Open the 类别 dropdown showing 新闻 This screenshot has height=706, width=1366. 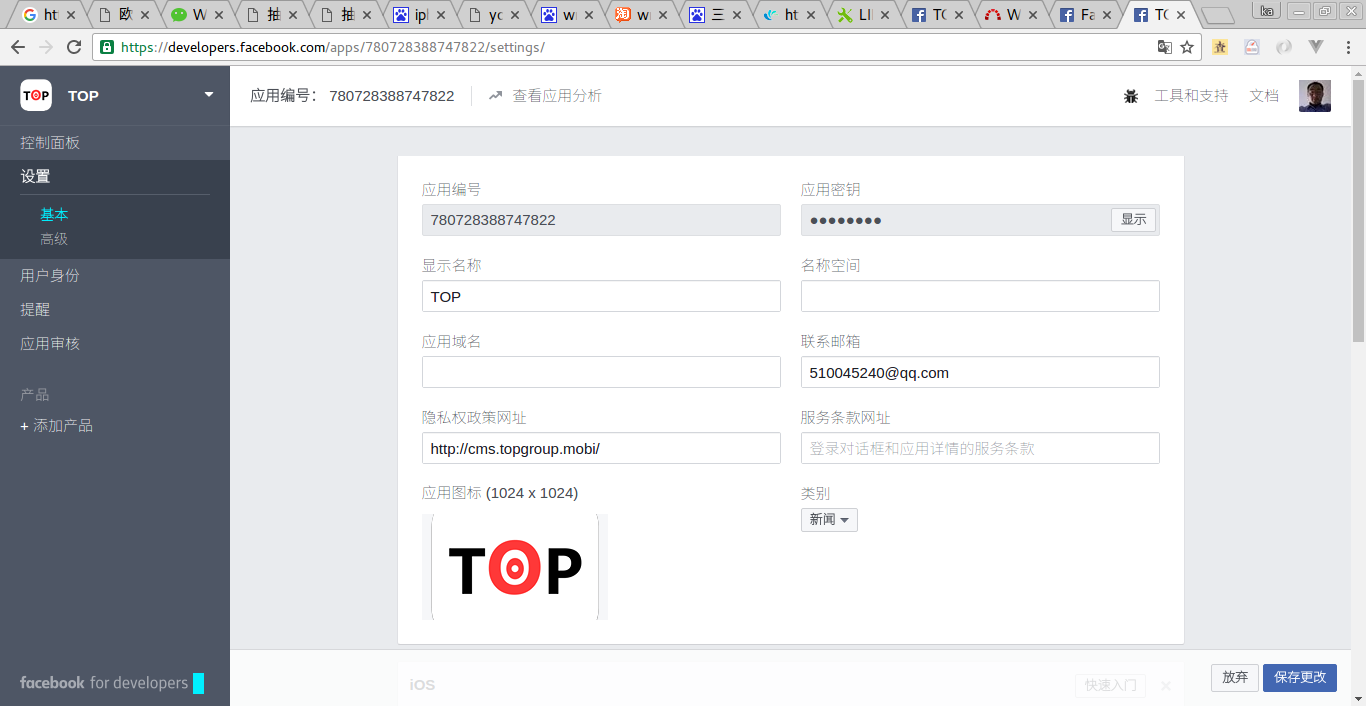pyautogui.click(x=828, y=519)
